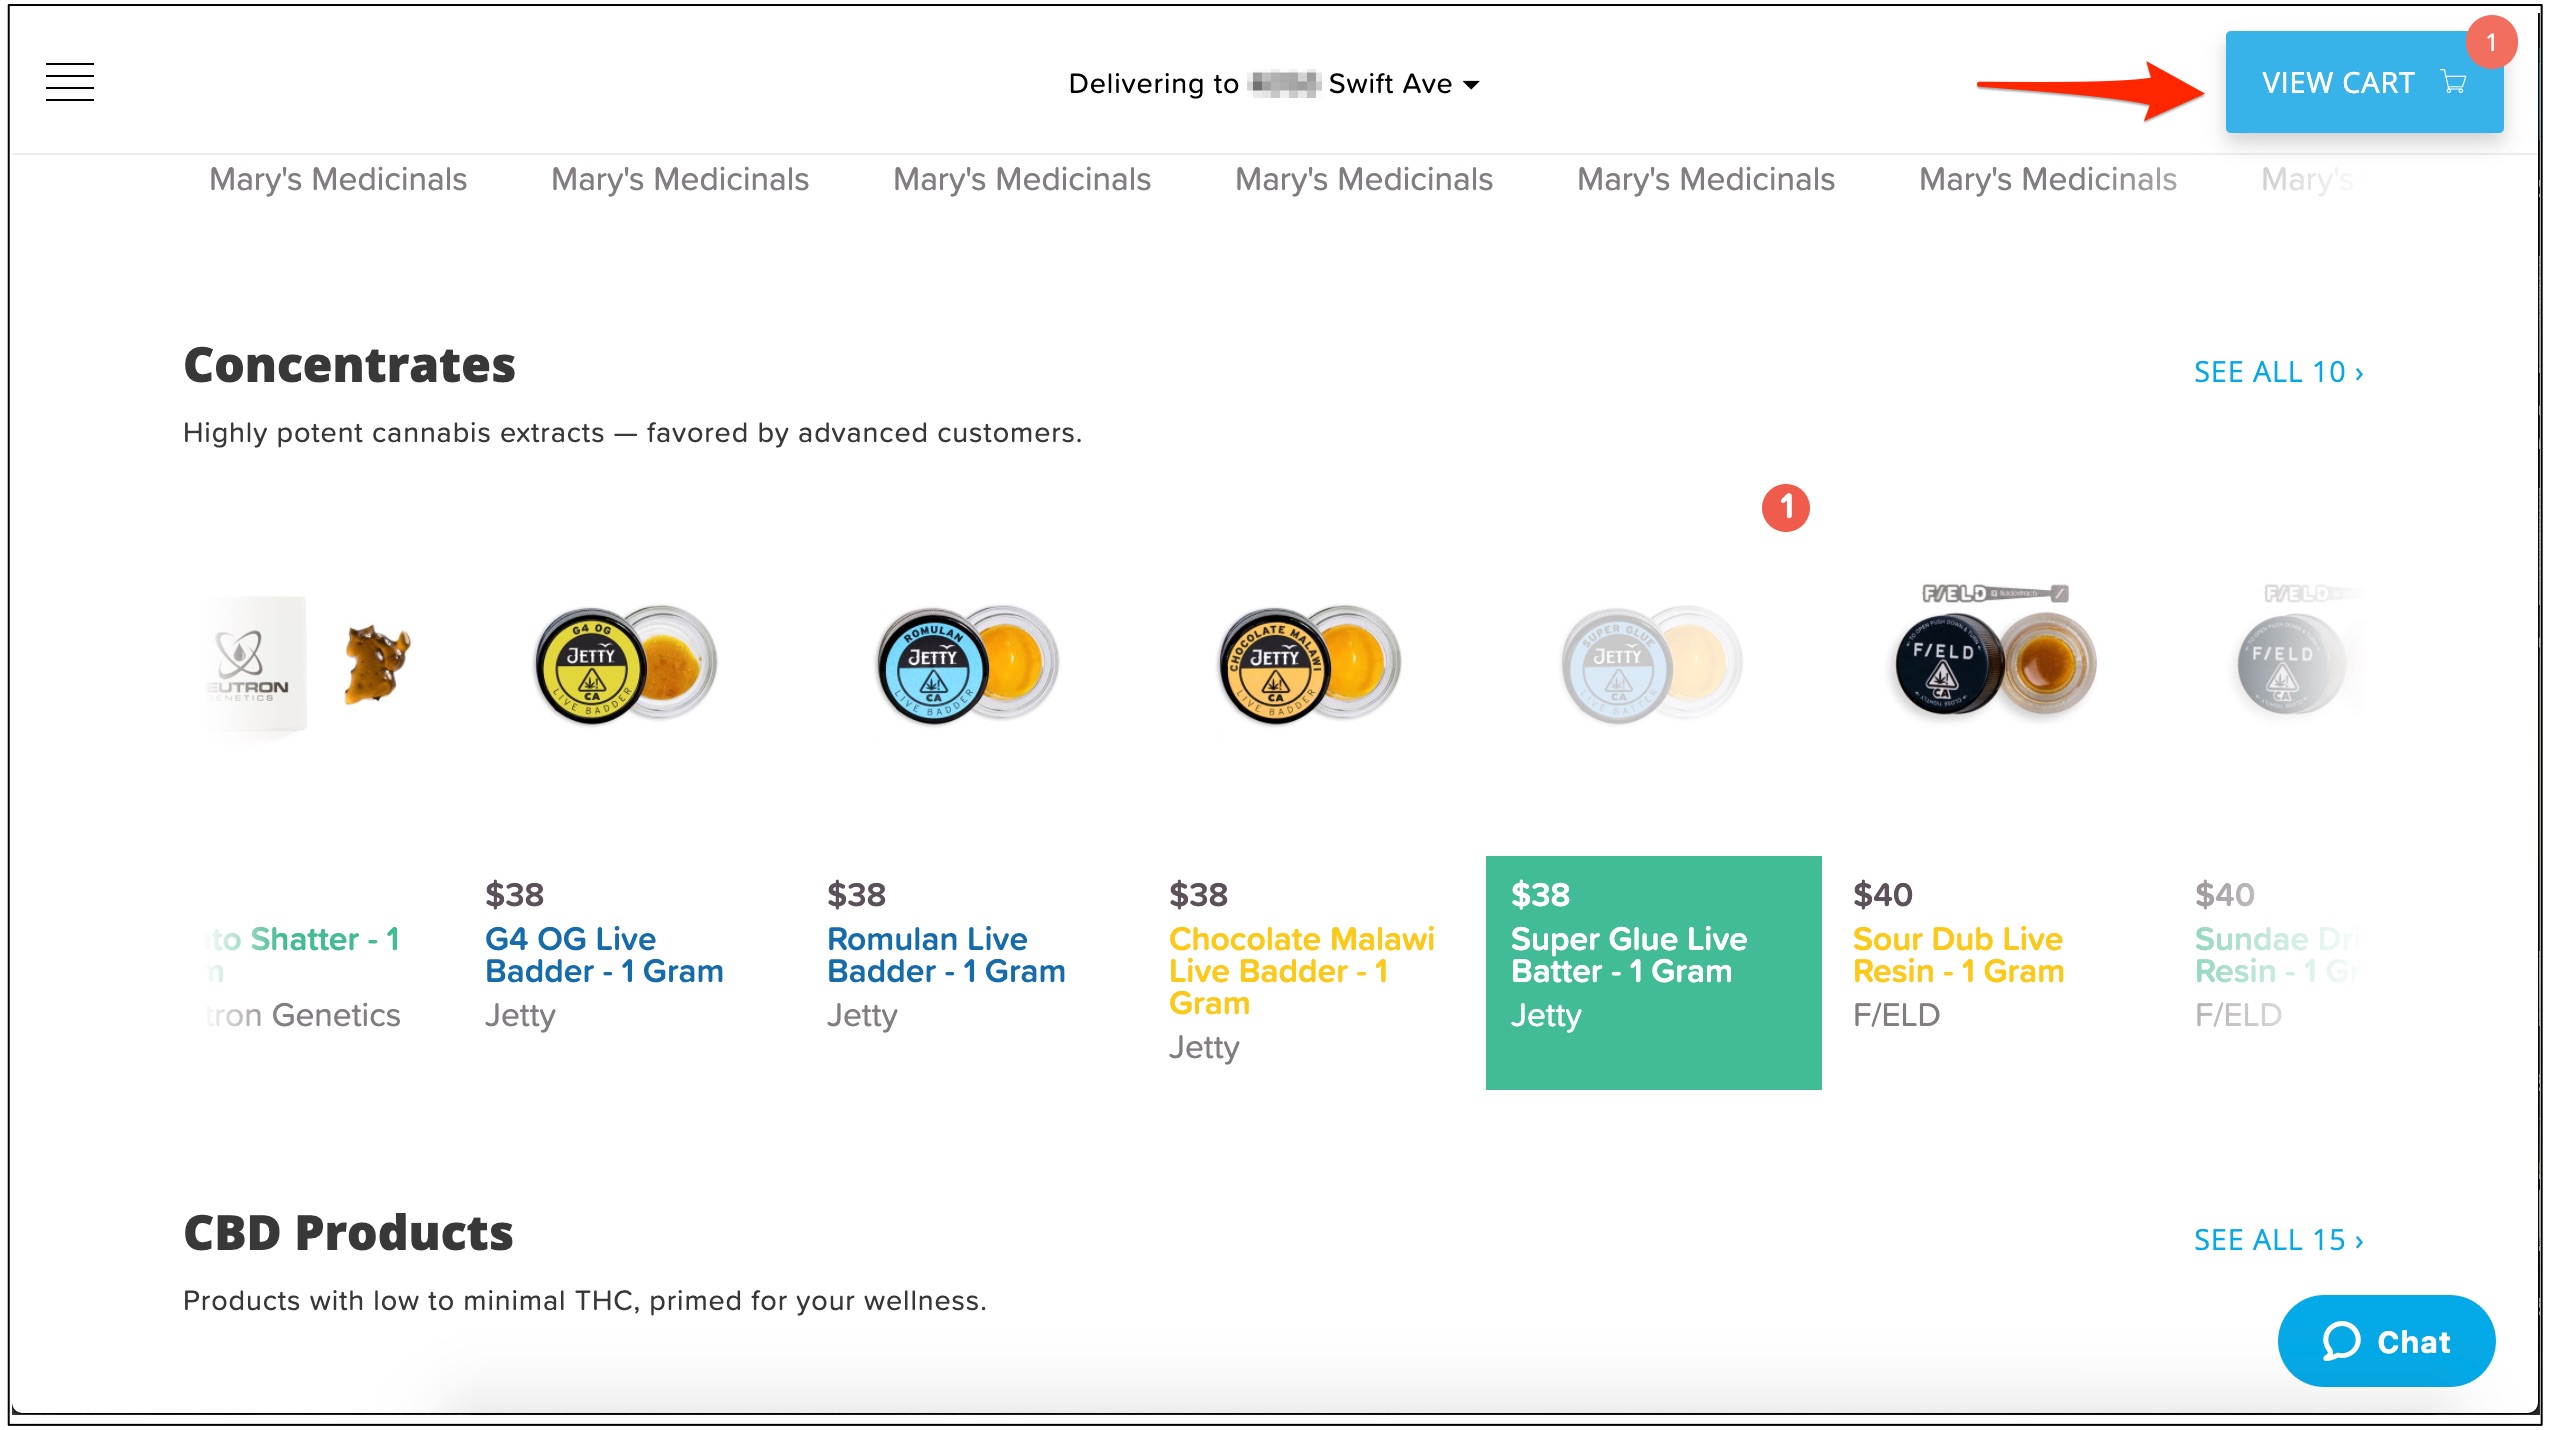Open Super Glue Live Batter product image

click(x=1652, y=664)
